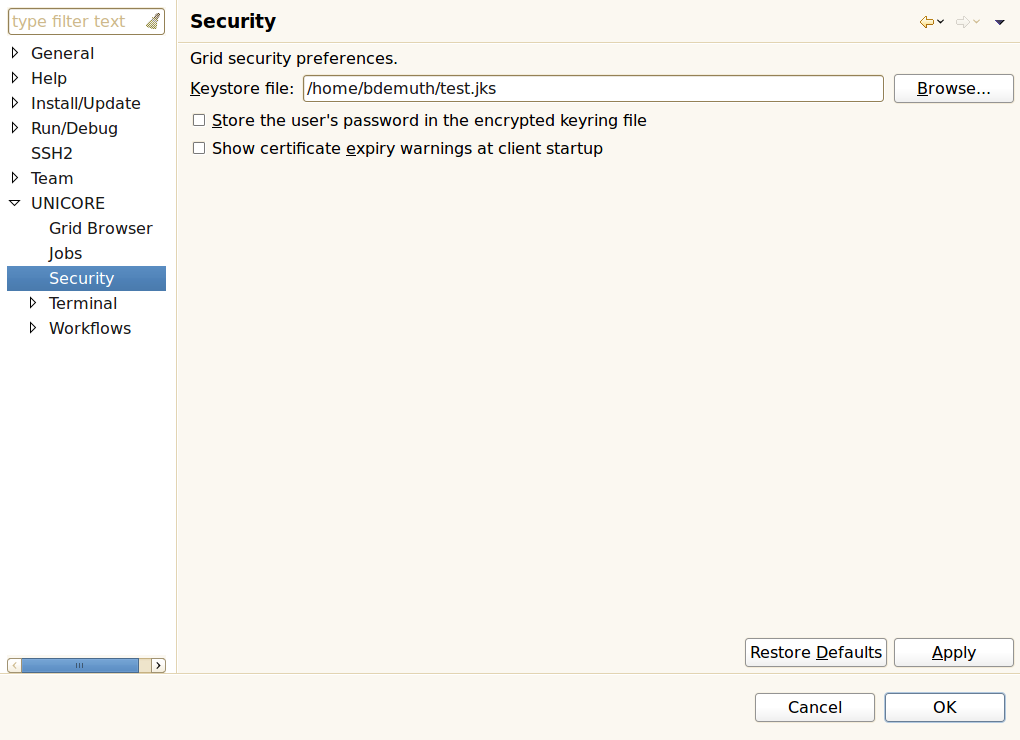Click the Apply button
The image size is (1020, 740).
pyautogui.click(x=953, y=652)
